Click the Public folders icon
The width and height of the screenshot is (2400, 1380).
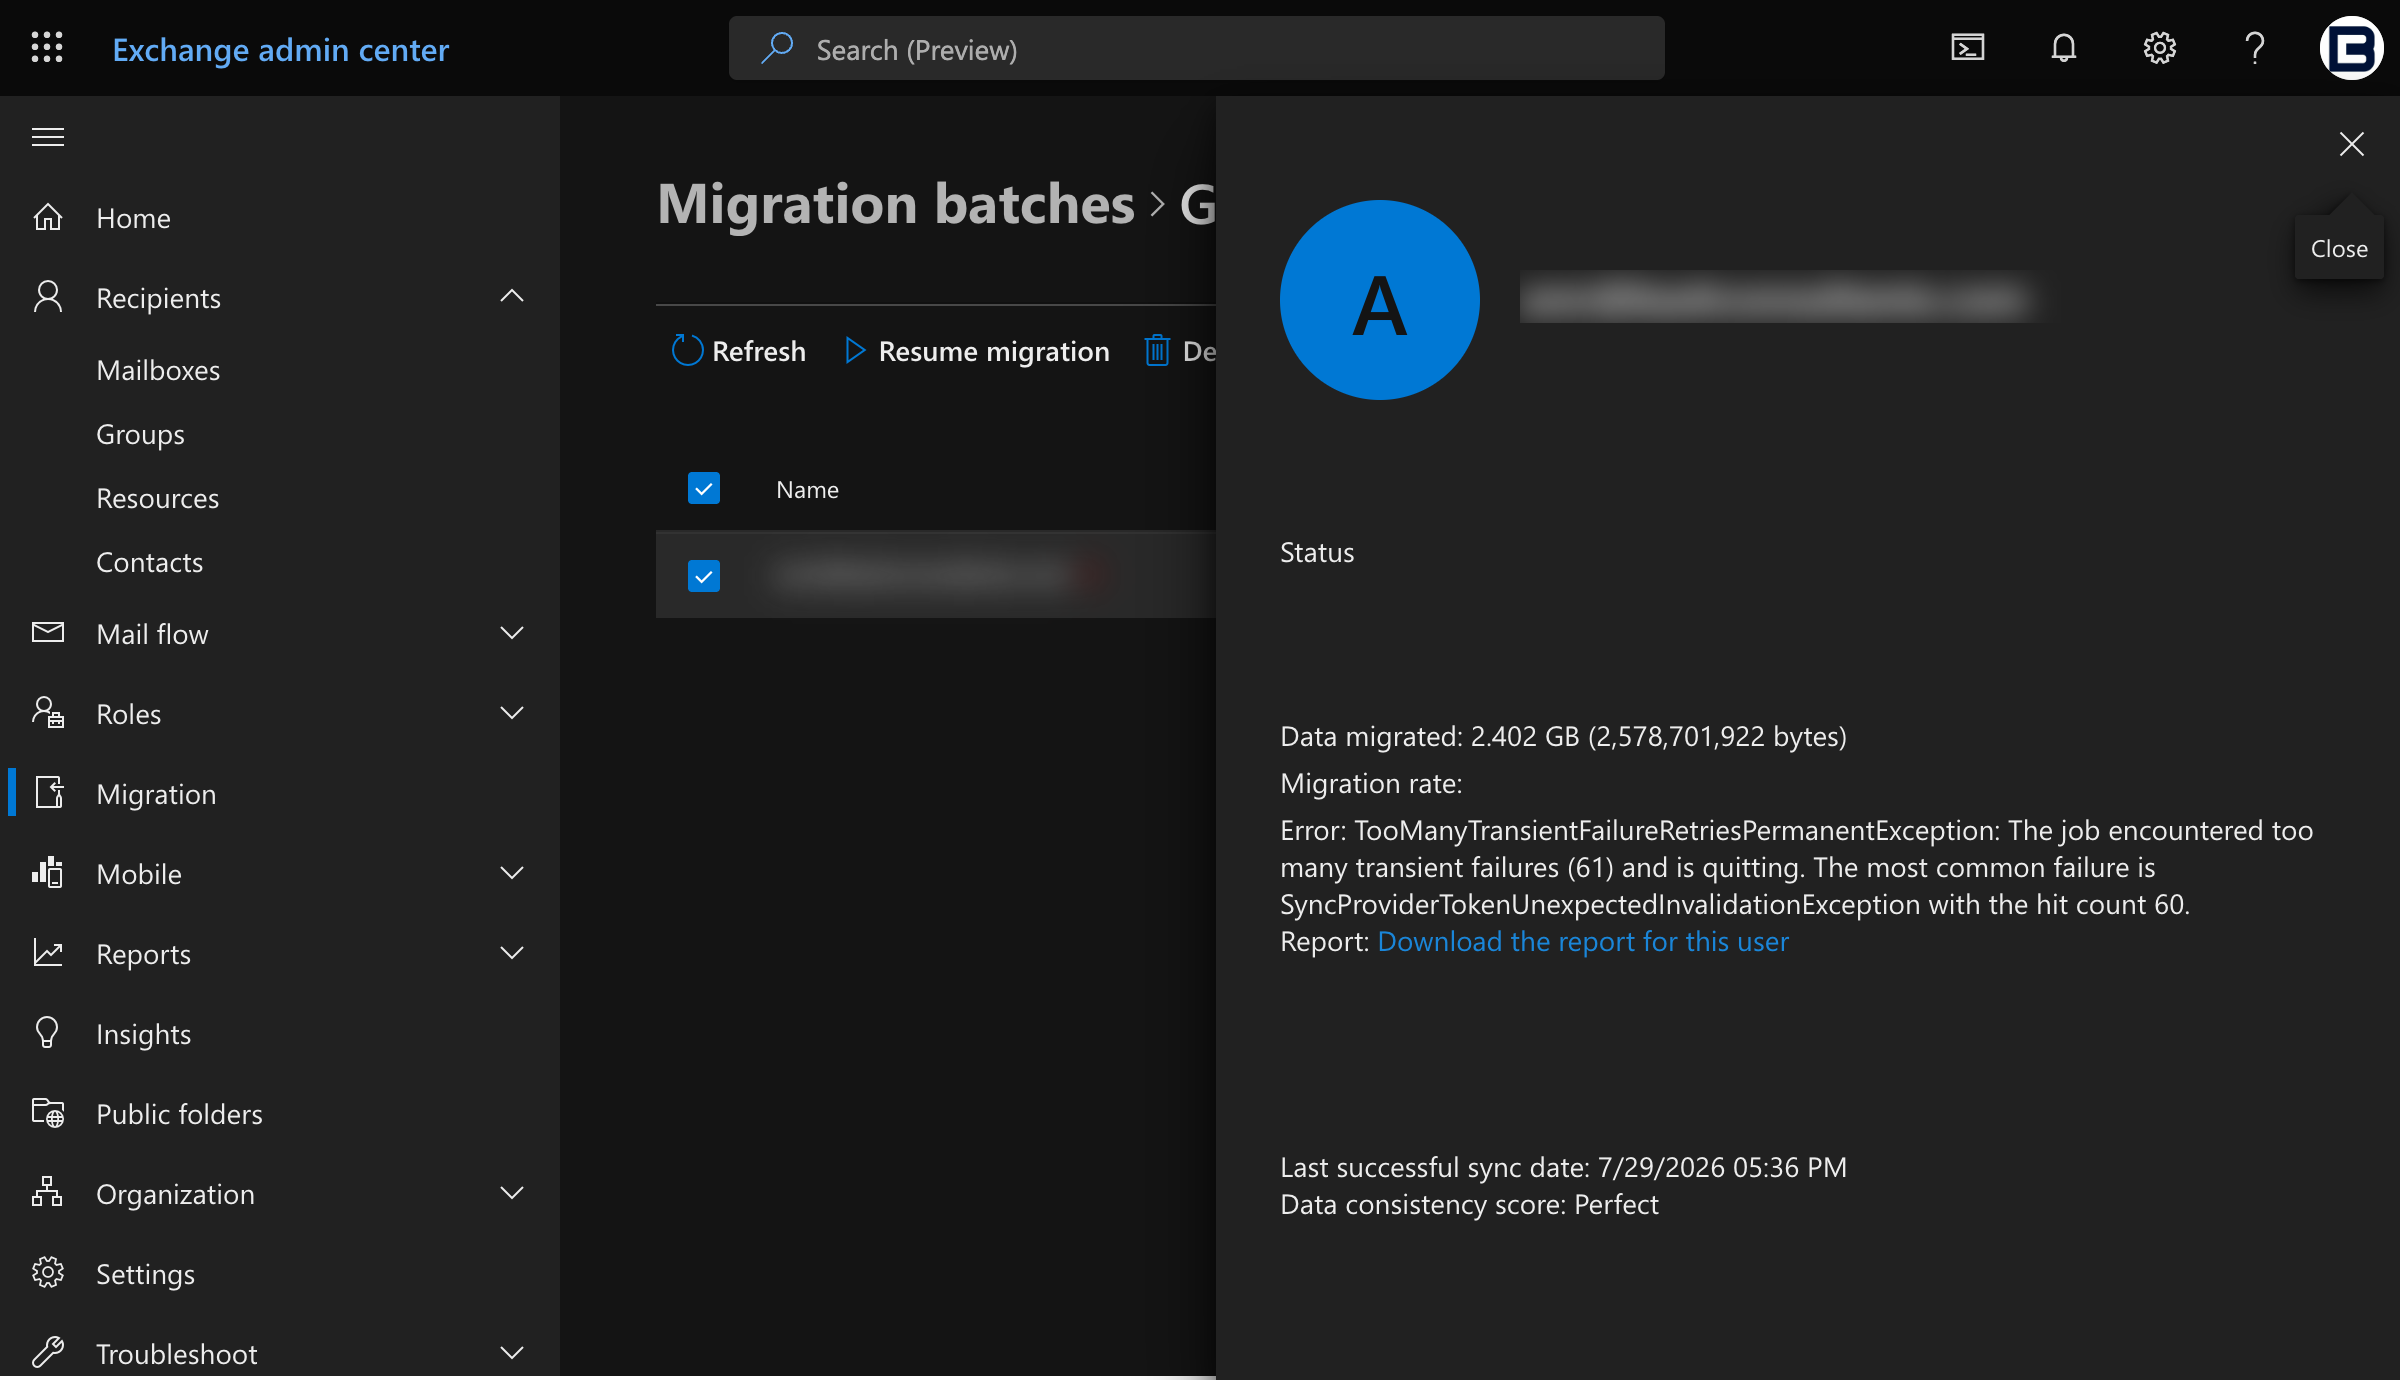48,1112
